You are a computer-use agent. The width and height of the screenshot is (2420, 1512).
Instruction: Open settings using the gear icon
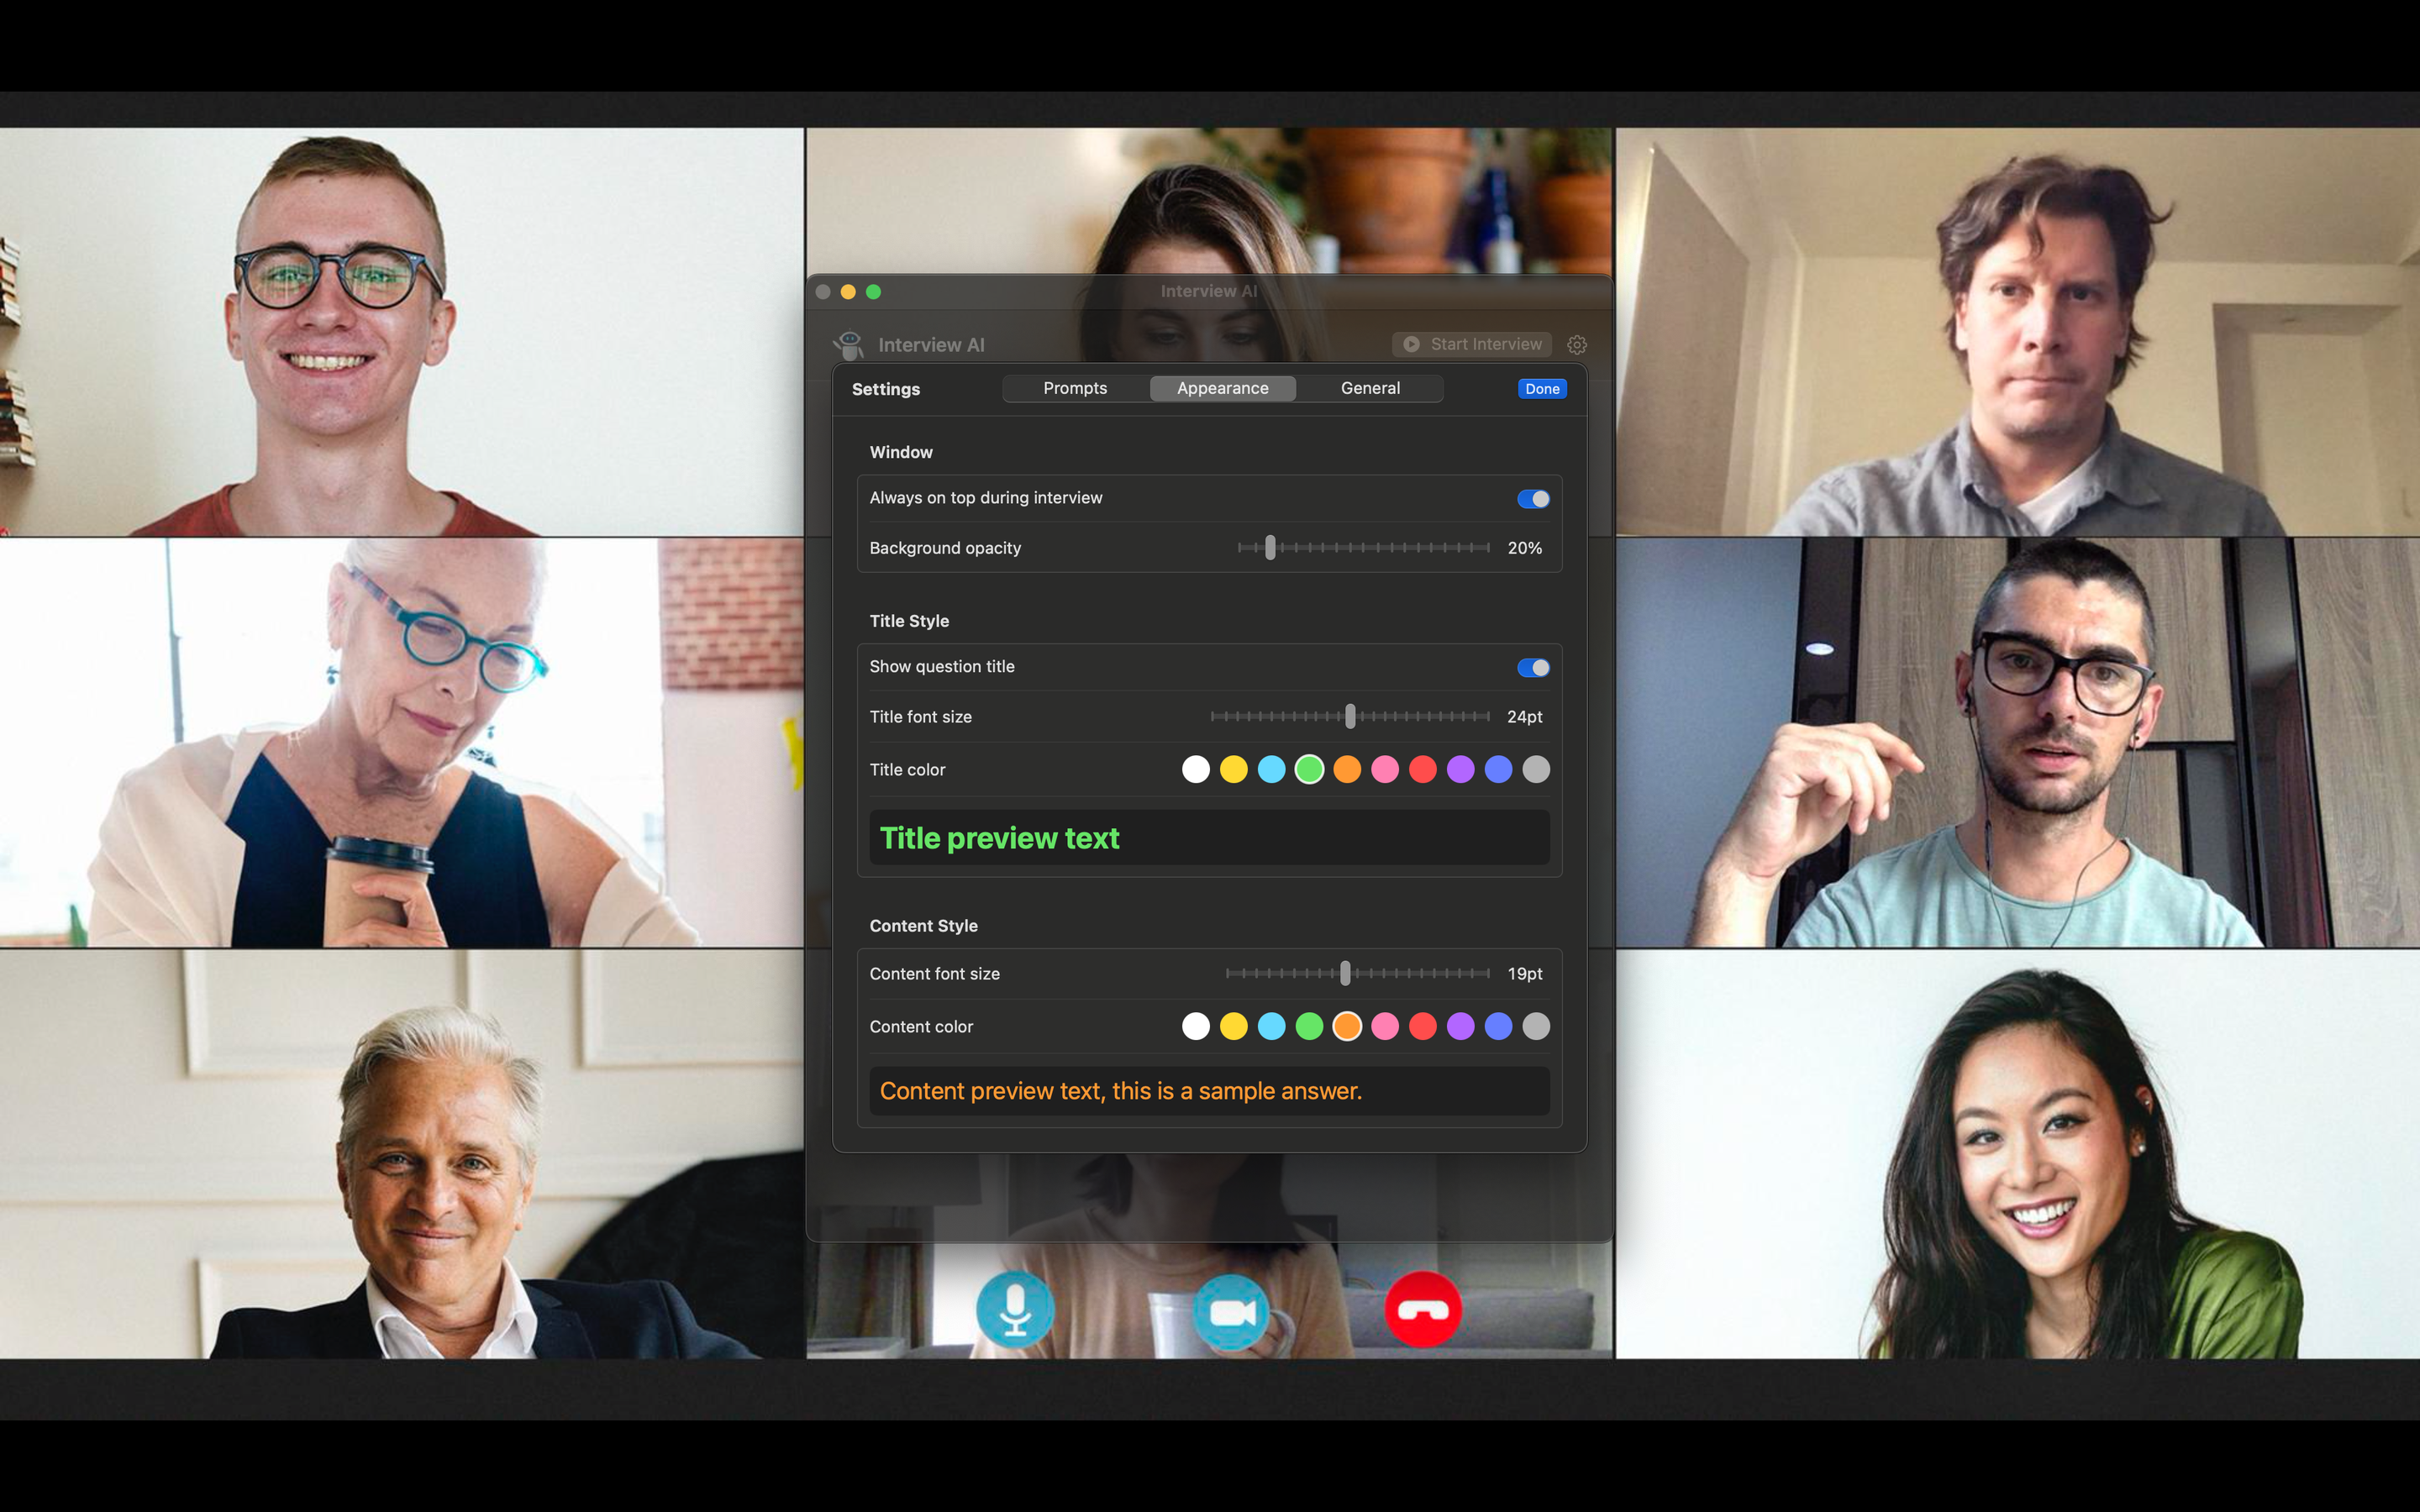coord(1578,344)
